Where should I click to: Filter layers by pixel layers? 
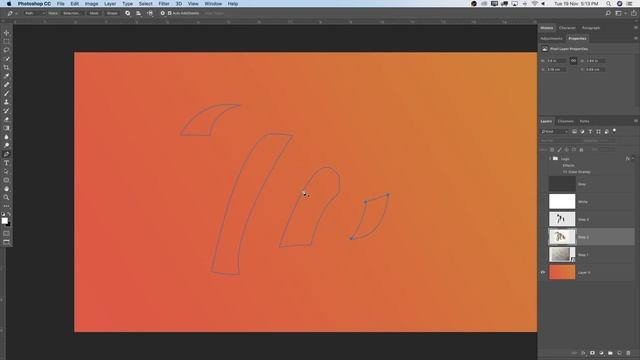(574, 131)
